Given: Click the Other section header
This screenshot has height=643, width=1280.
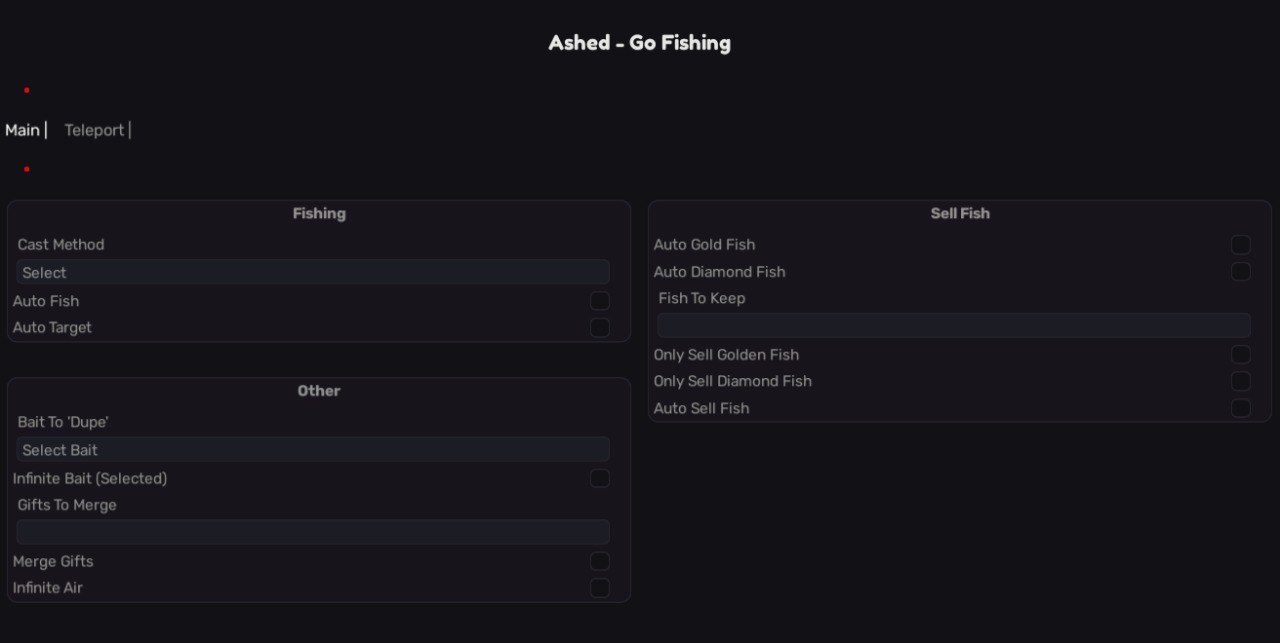Looking at the screenshot, I should point(319,391).
